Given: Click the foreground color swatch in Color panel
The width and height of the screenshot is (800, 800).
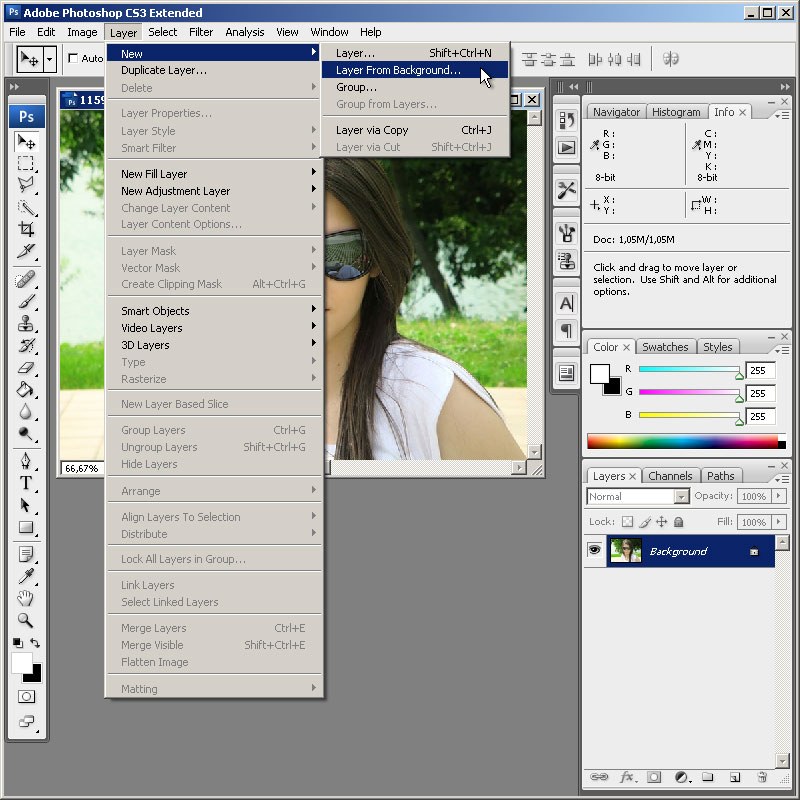Looking at the screenshot, I should (599, 373).
